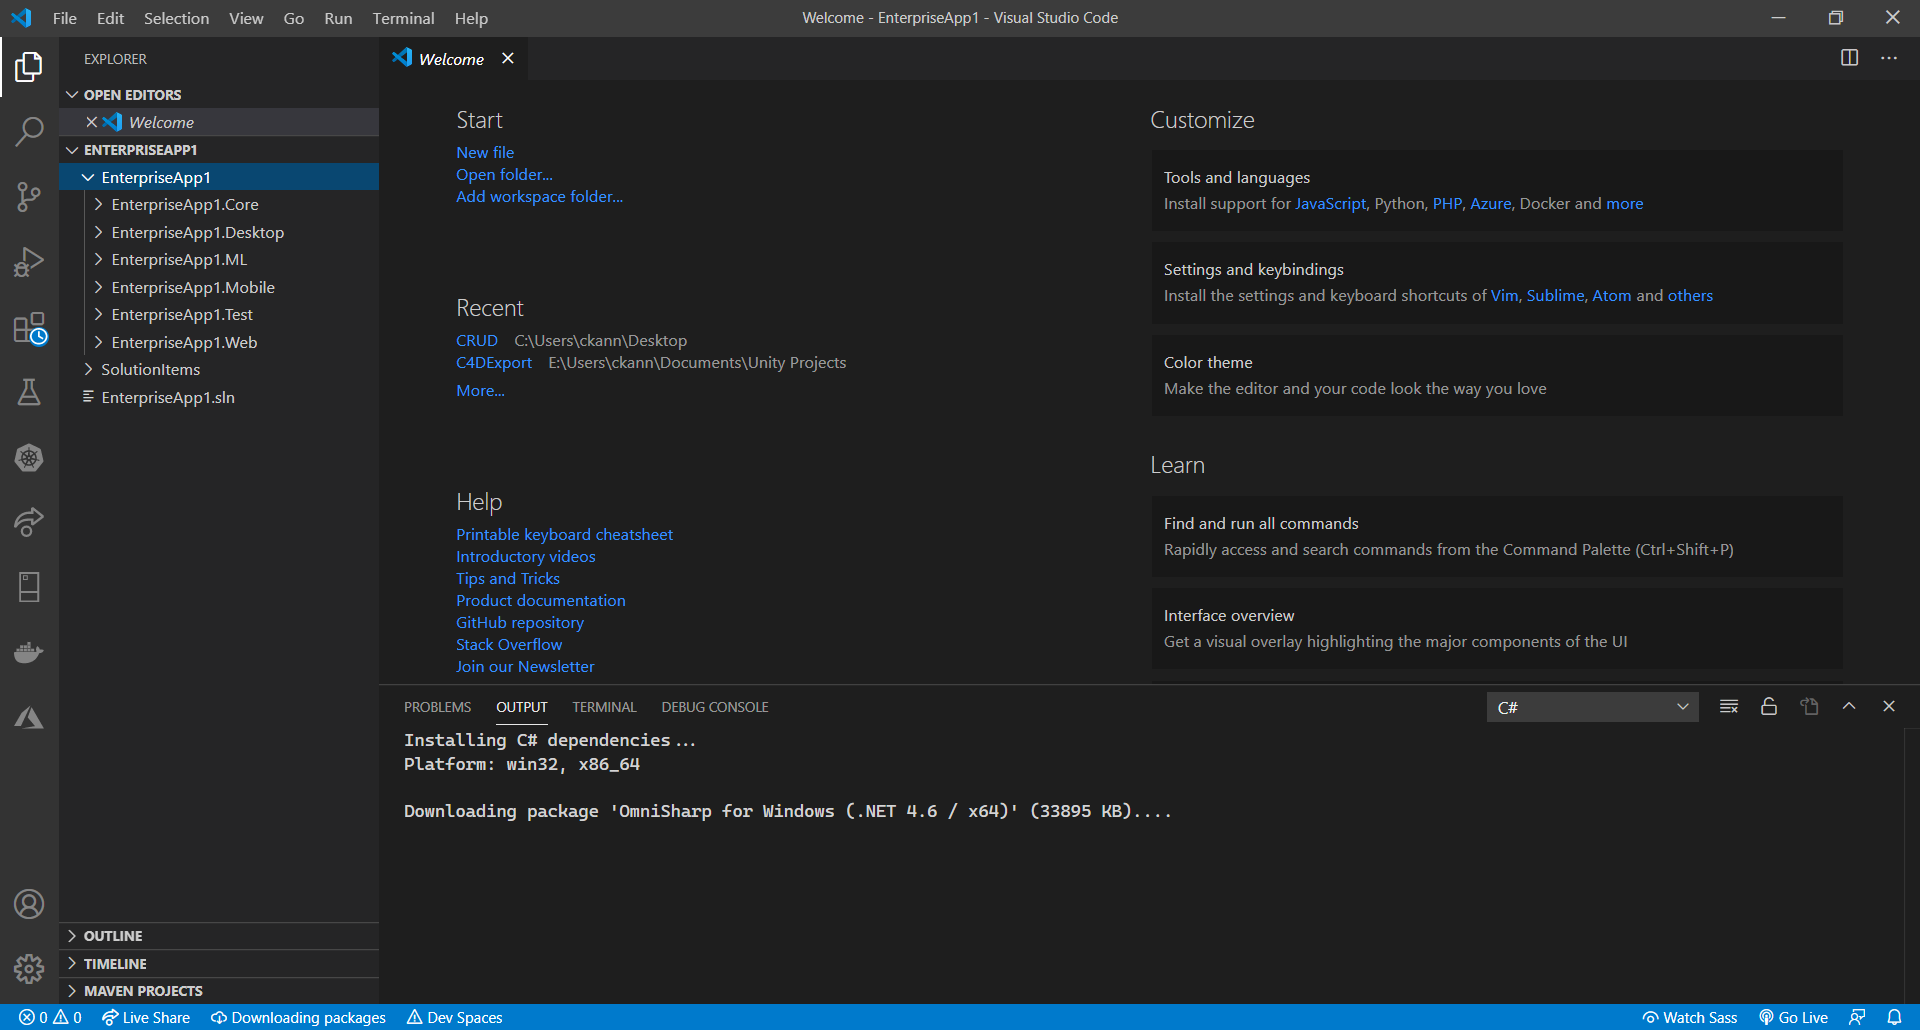1920x1030 pixels.
Task: Expand the SolutionItems folder
Action: pos(88,369)
